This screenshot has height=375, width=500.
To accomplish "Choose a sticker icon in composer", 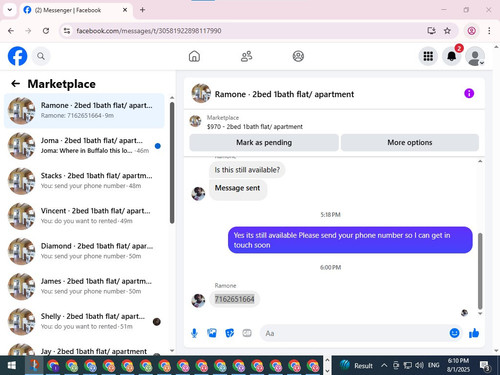I will click(x=230, y=333).
